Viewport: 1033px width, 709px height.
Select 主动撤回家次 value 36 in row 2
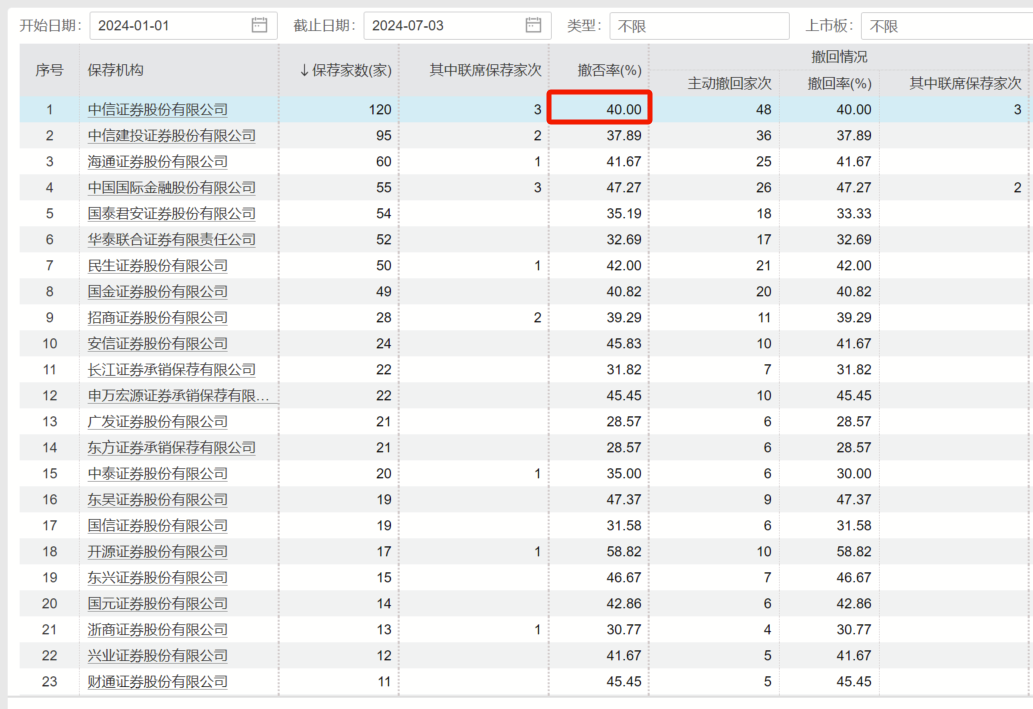(x=764, y=136)
